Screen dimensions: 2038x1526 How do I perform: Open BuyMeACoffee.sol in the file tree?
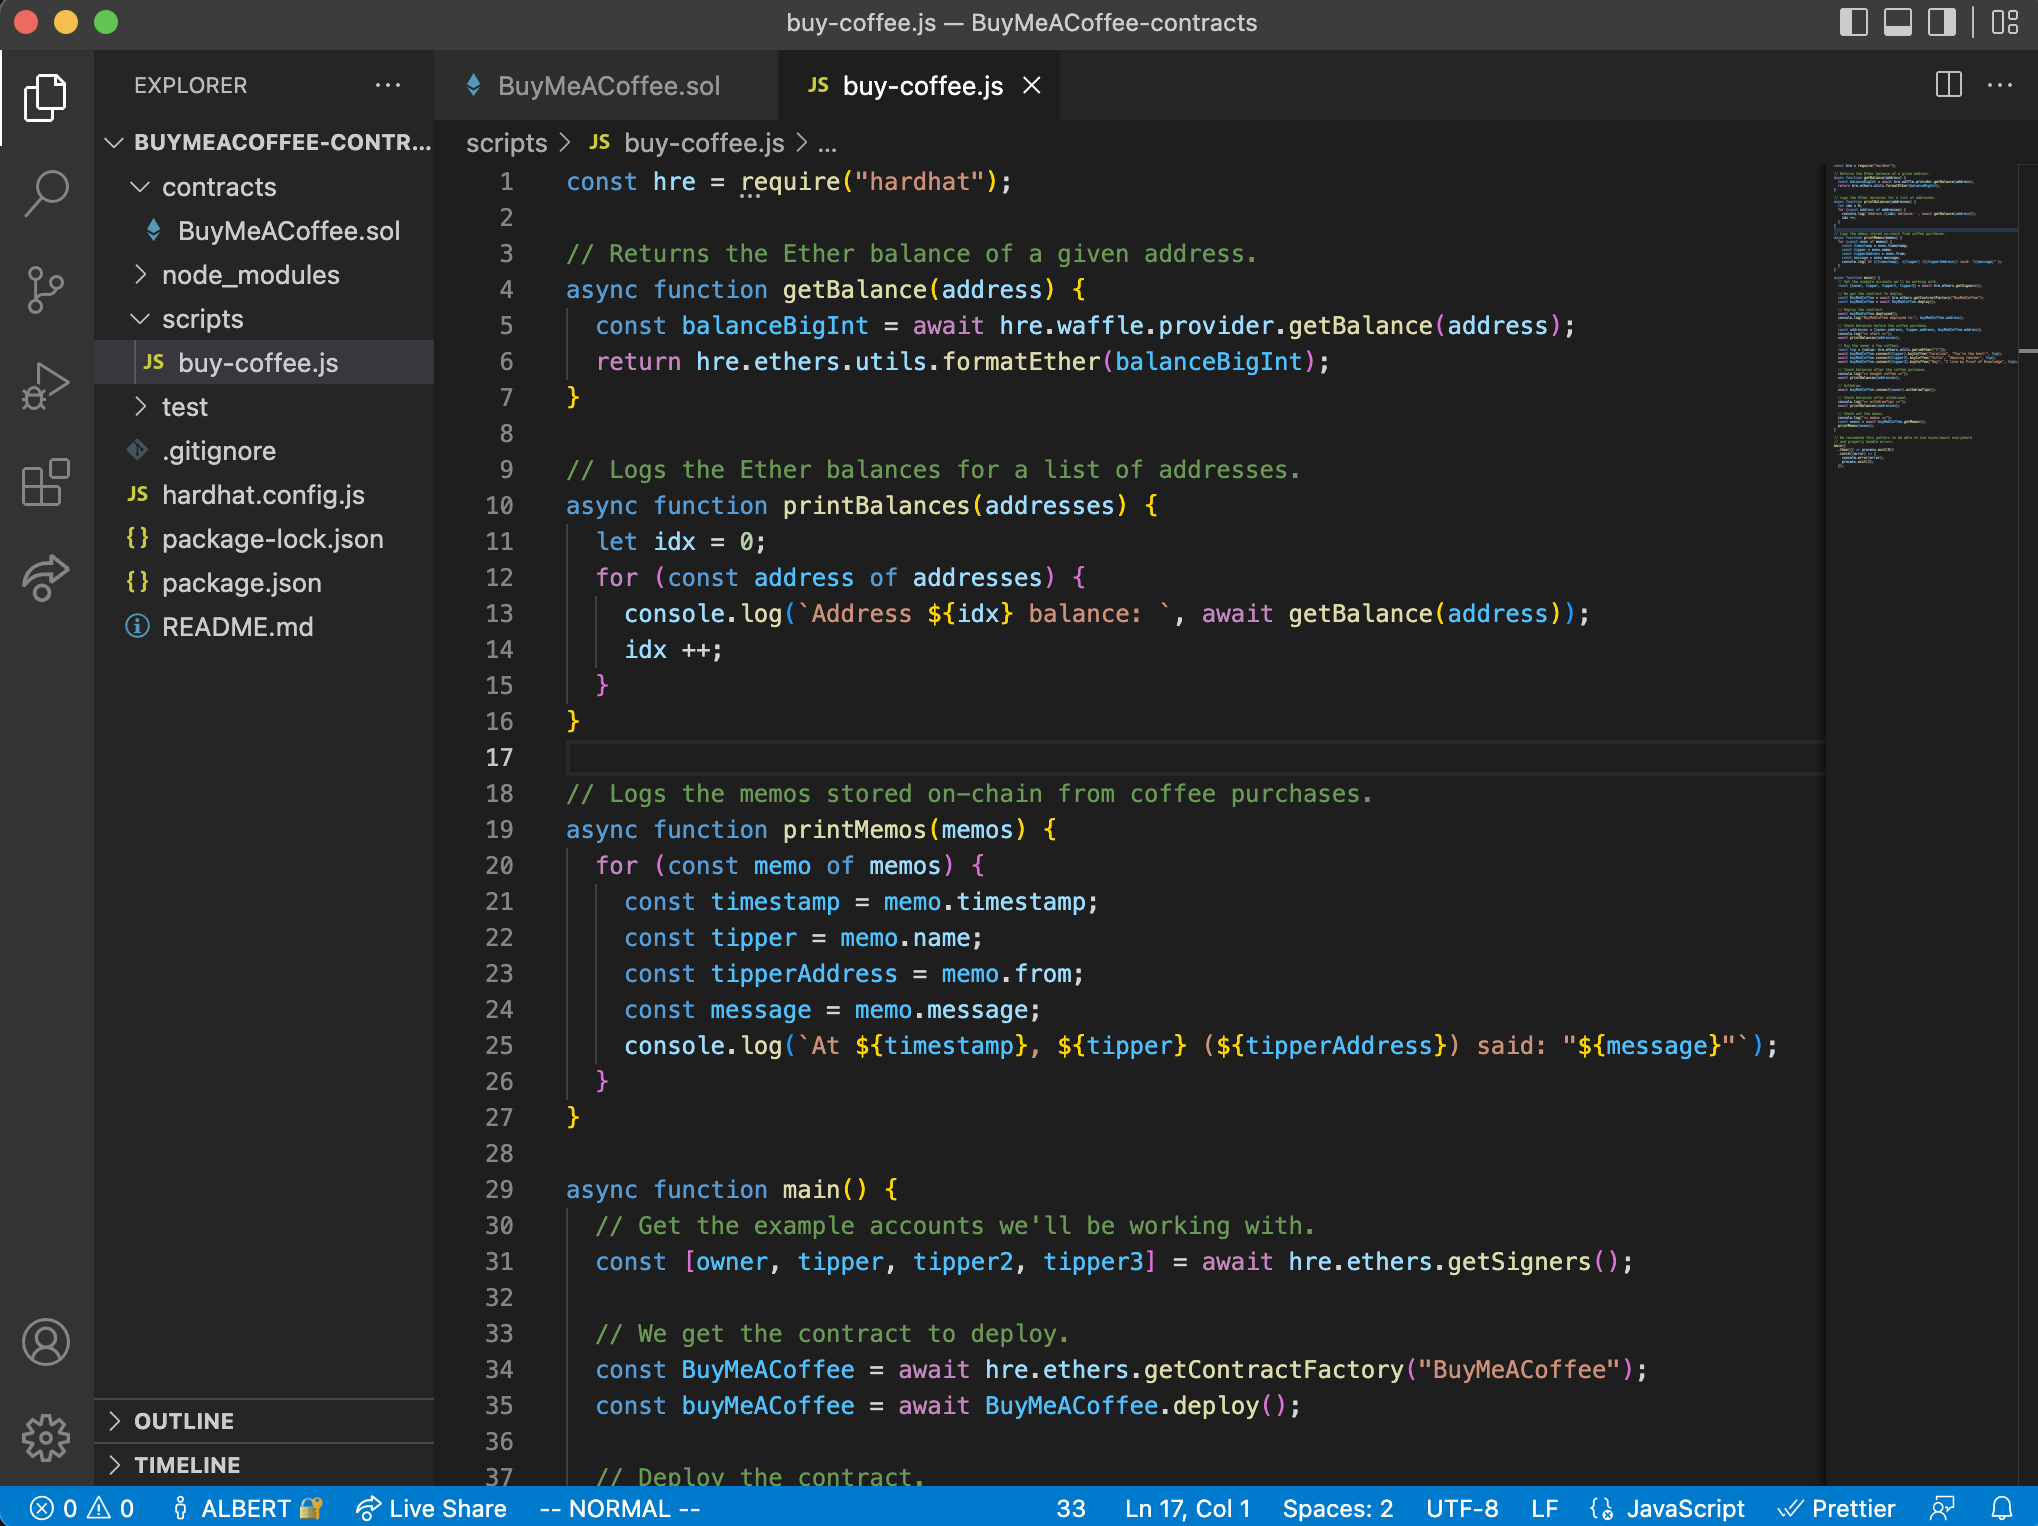click(265, 231)
